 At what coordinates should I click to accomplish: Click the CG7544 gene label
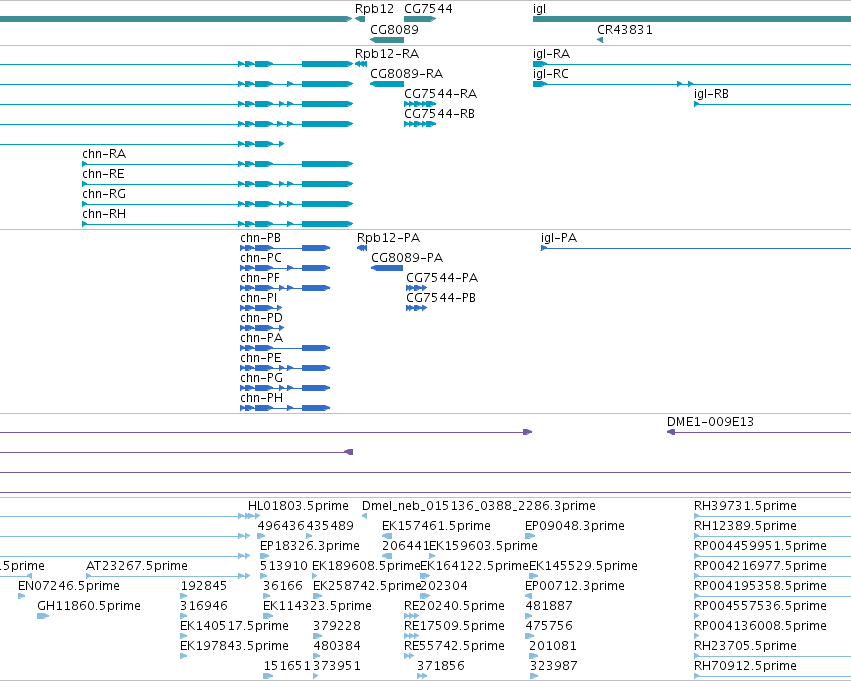click(428, 9)
